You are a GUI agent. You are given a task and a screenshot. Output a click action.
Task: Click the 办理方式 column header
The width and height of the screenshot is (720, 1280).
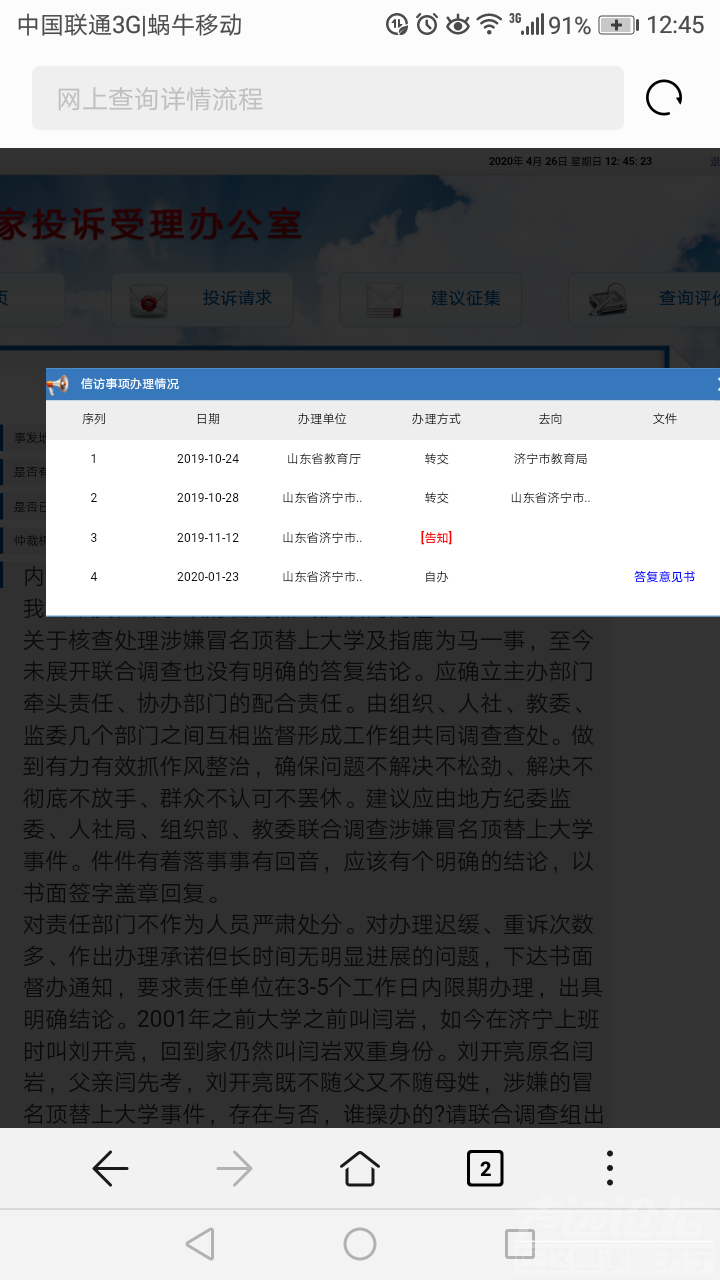tap(436, 419)
